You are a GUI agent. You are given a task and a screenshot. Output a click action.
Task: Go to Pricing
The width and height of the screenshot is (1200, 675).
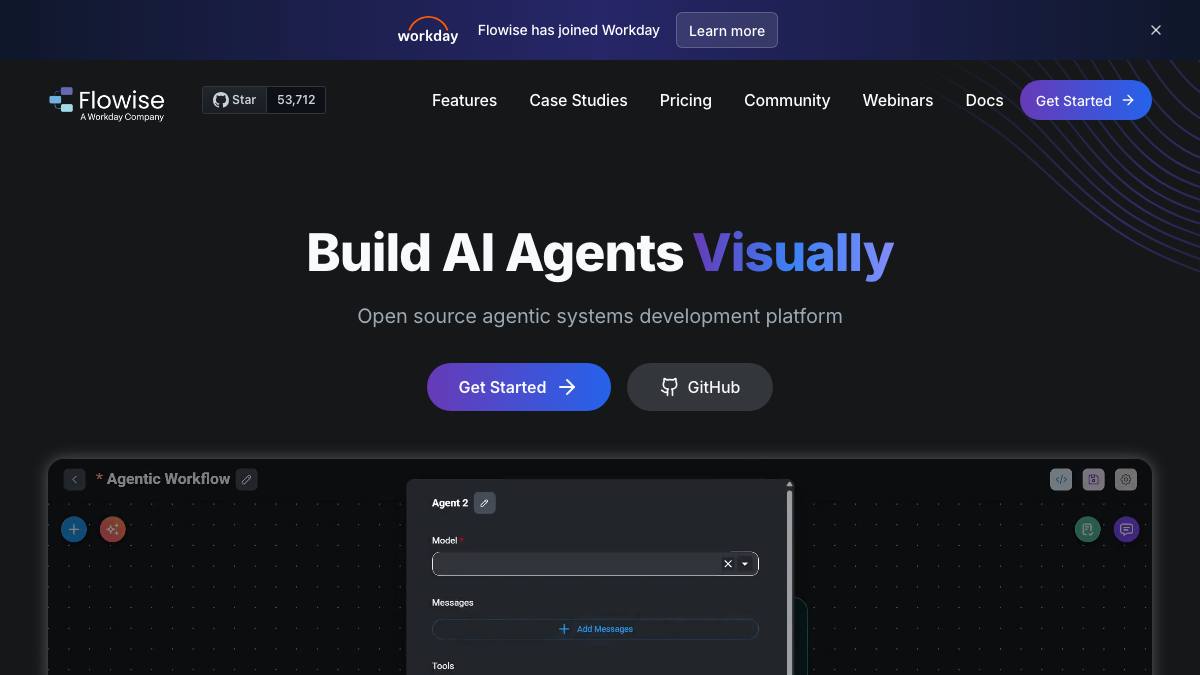click(686, 100)
